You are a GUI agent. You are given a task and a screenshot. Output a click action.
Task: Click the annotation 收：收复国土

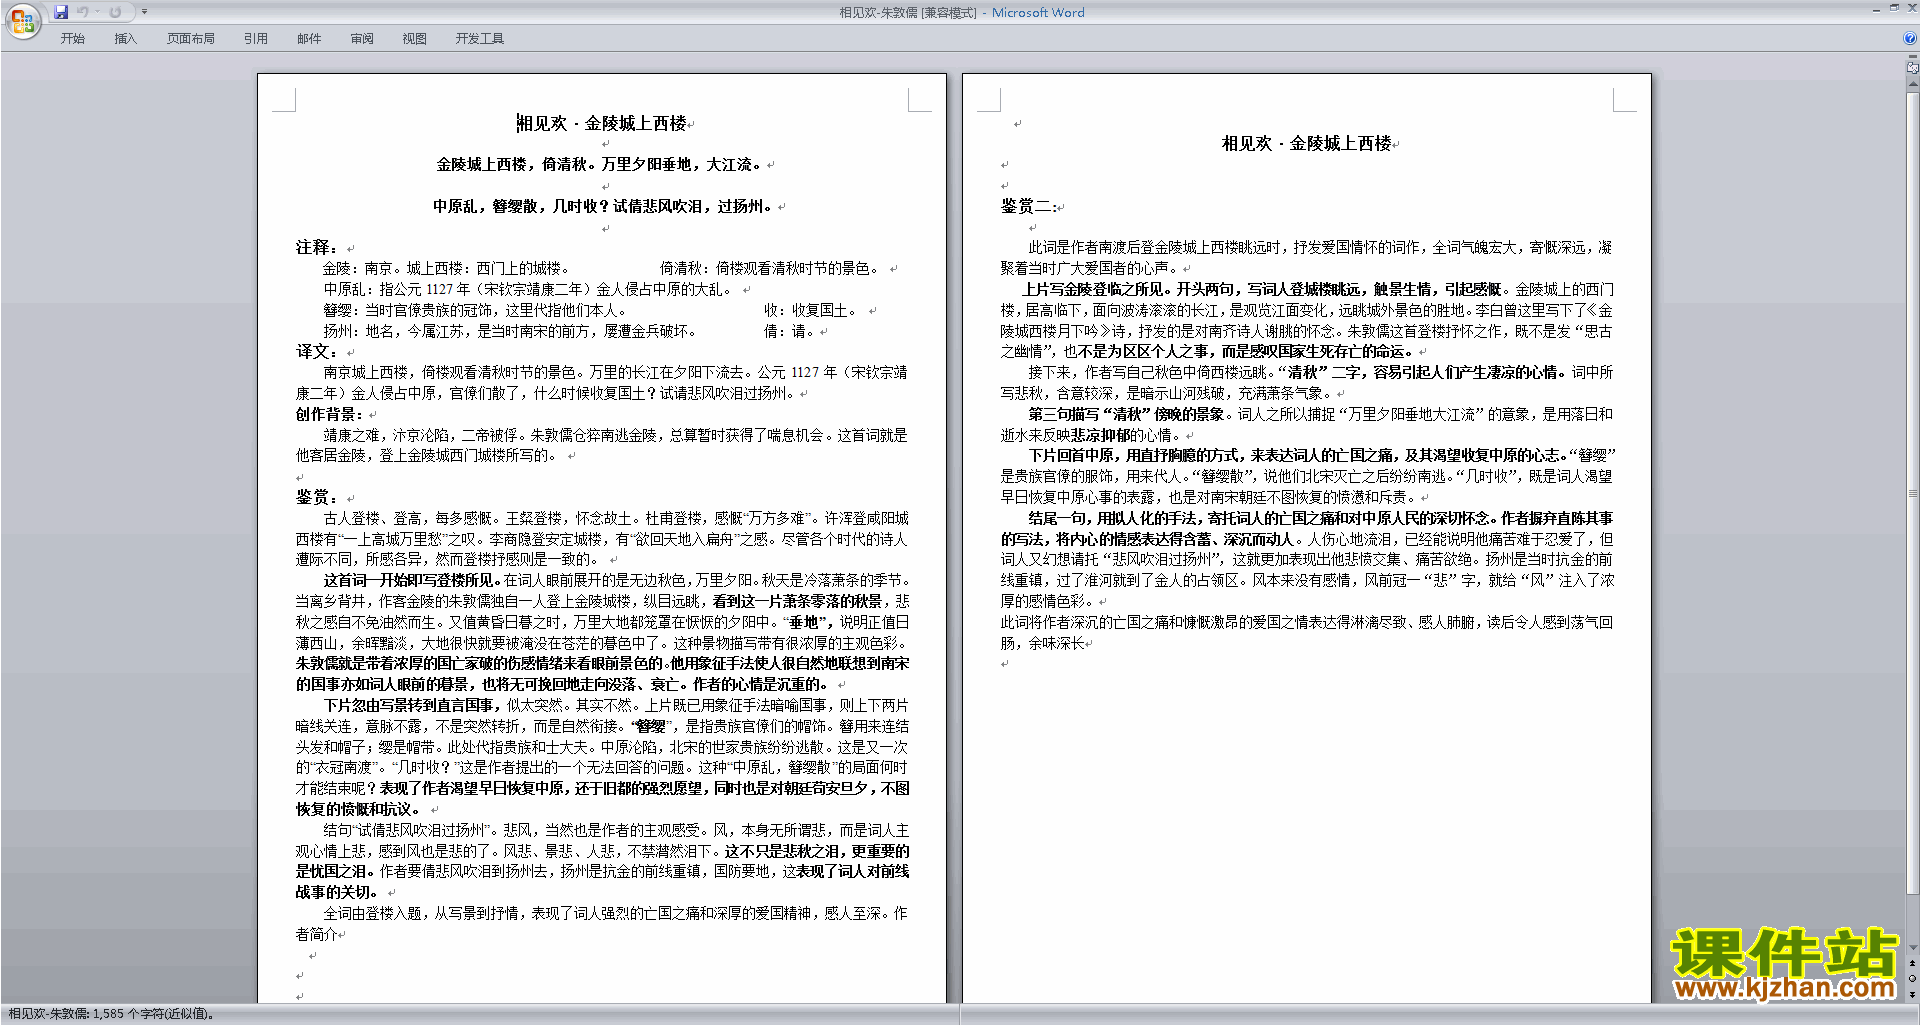coord(810,310)
